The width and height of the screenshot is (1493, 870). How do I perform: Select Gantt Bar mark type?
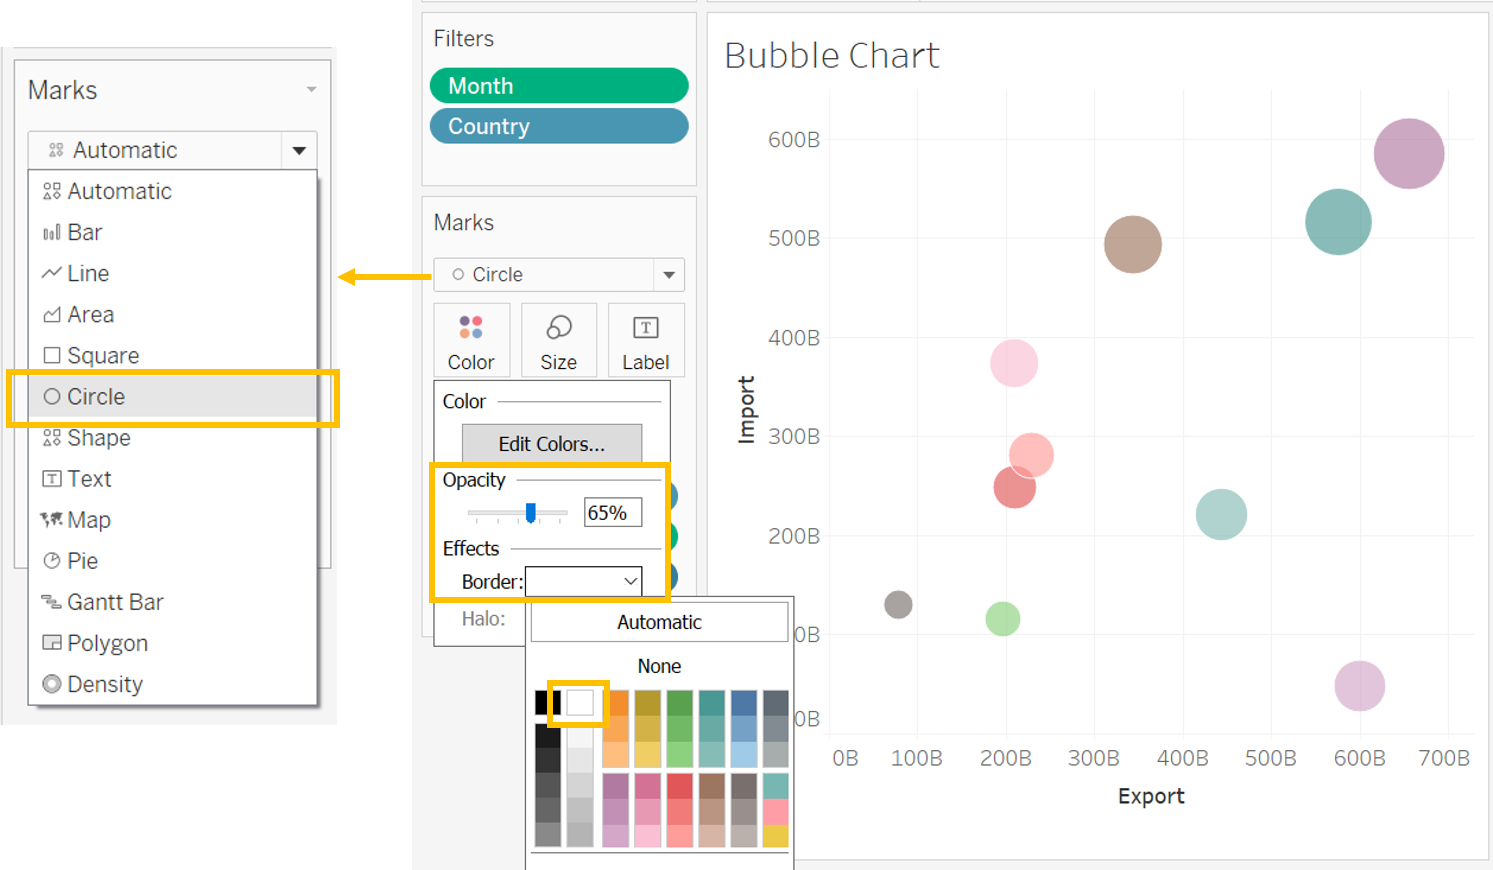[114, 602]
